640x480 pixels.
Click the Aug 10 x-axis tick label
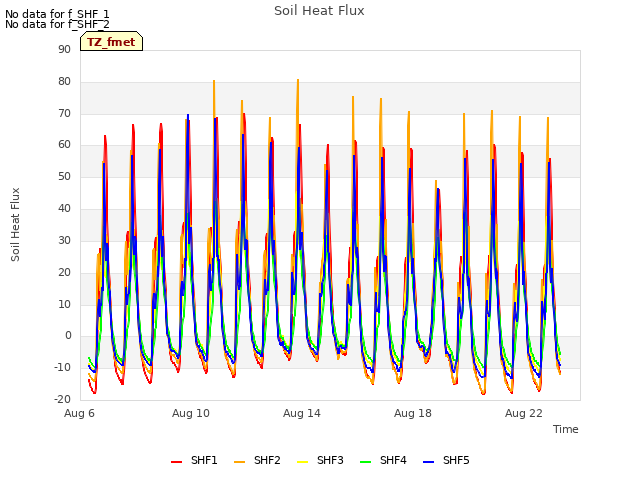pos(191,413)
